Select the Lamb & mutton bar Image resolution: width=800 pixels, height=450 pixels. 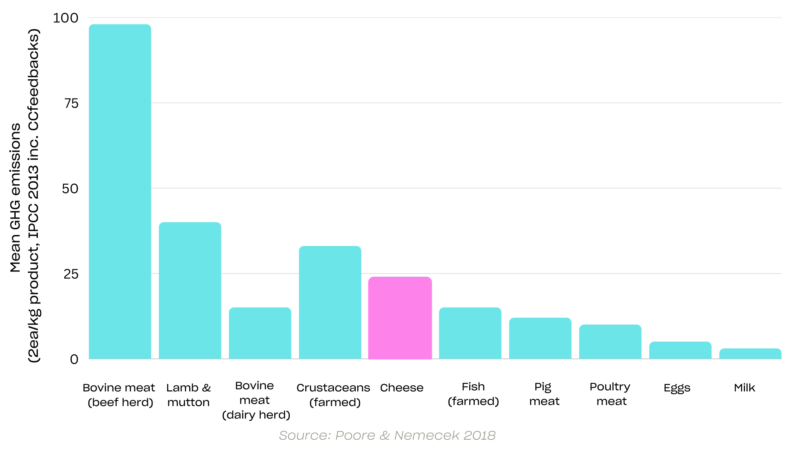point(190,290)
